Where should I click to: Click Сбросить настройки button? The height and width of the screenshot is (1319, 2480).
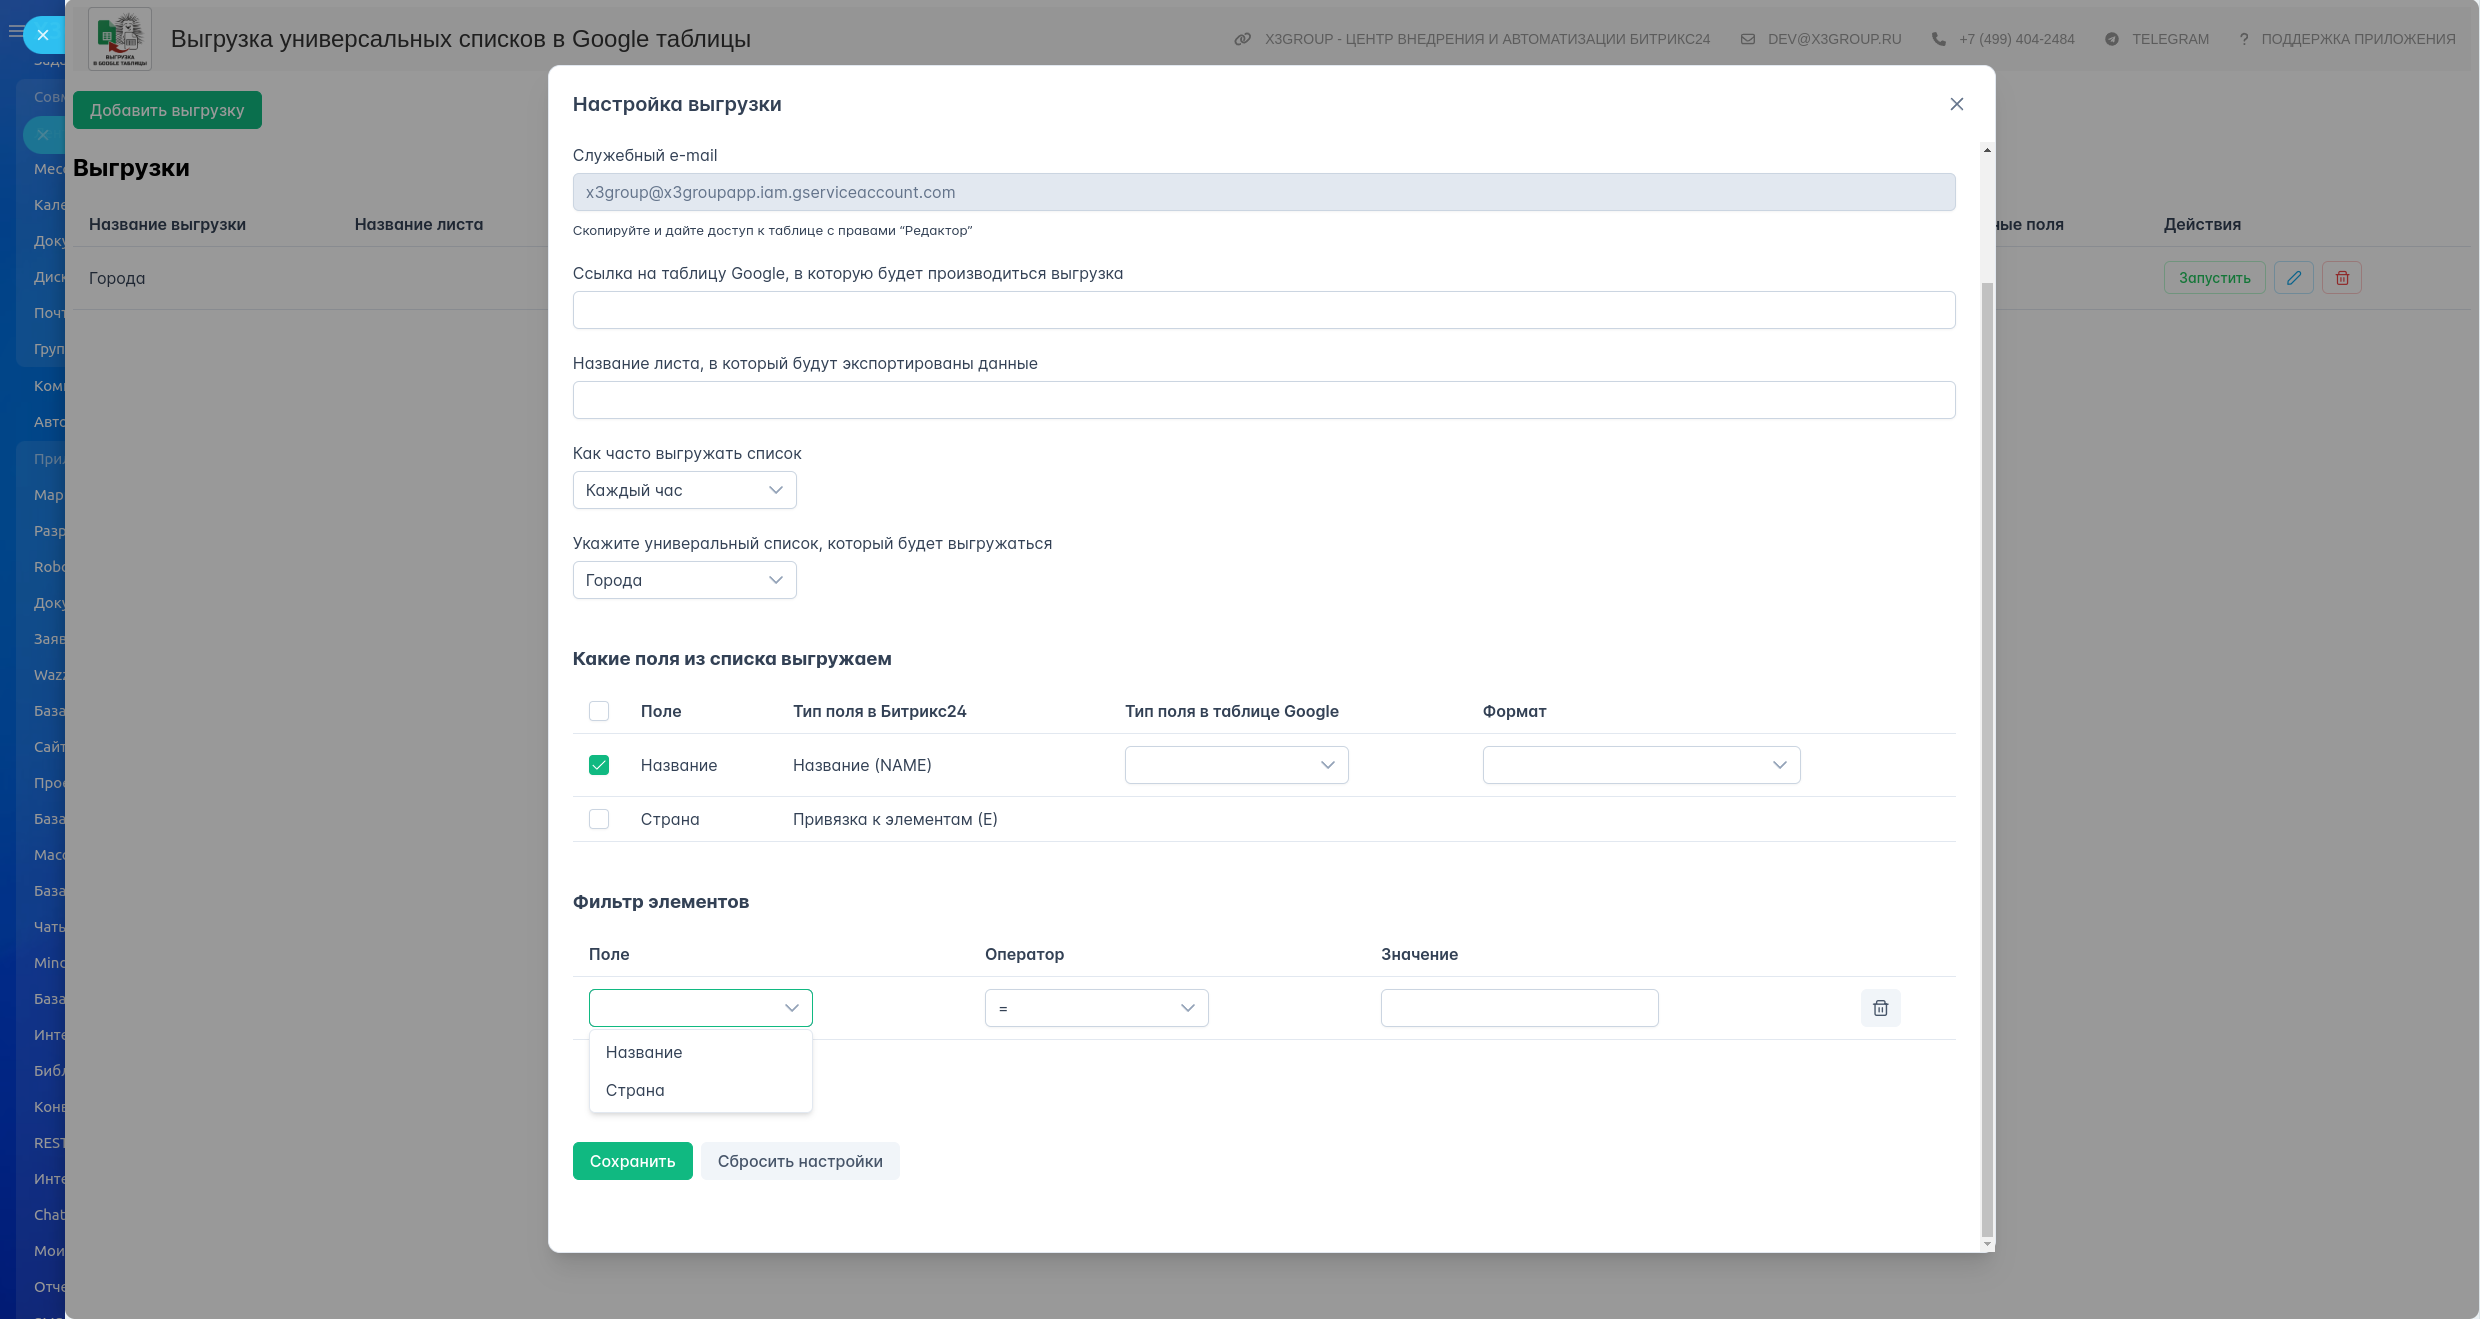click(799, 1161)
